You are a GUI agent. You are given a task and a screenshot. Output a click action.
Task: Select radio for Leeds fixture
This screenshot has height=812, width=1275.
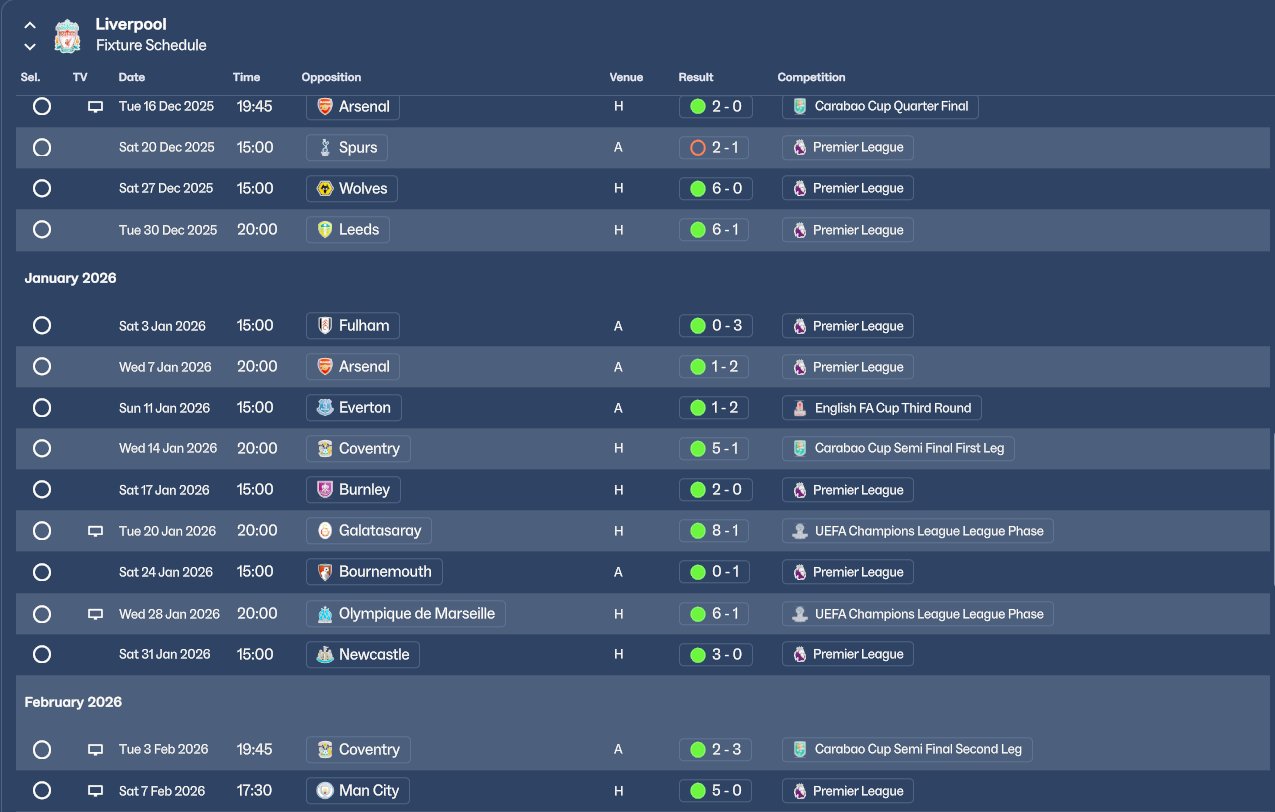pos(42,229)
